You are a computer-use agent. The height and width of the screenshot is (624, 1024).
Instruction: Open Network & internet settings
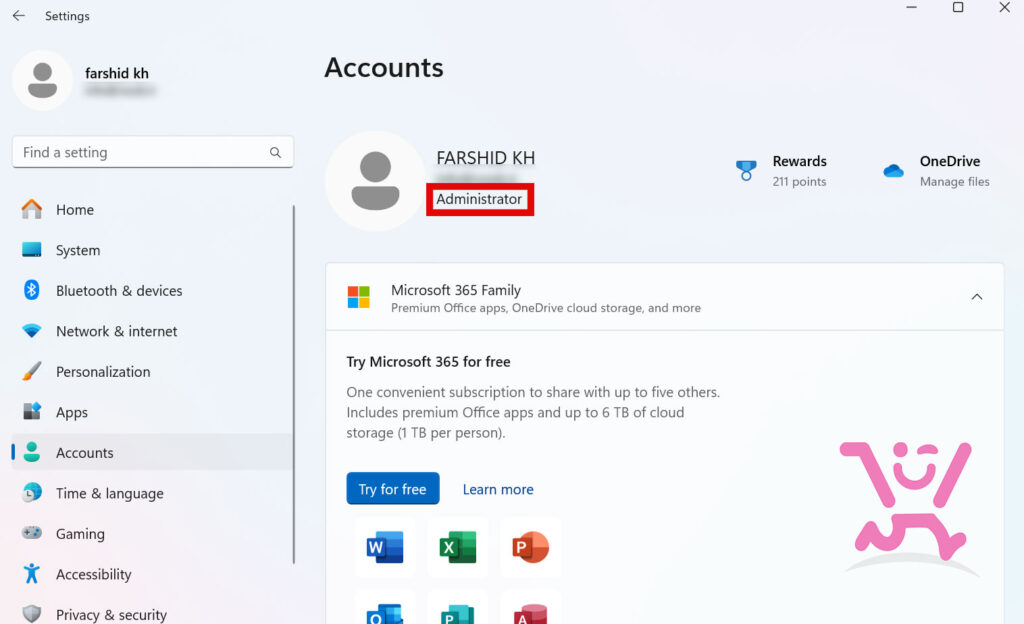pyautogui.click(x=153, y=331)
